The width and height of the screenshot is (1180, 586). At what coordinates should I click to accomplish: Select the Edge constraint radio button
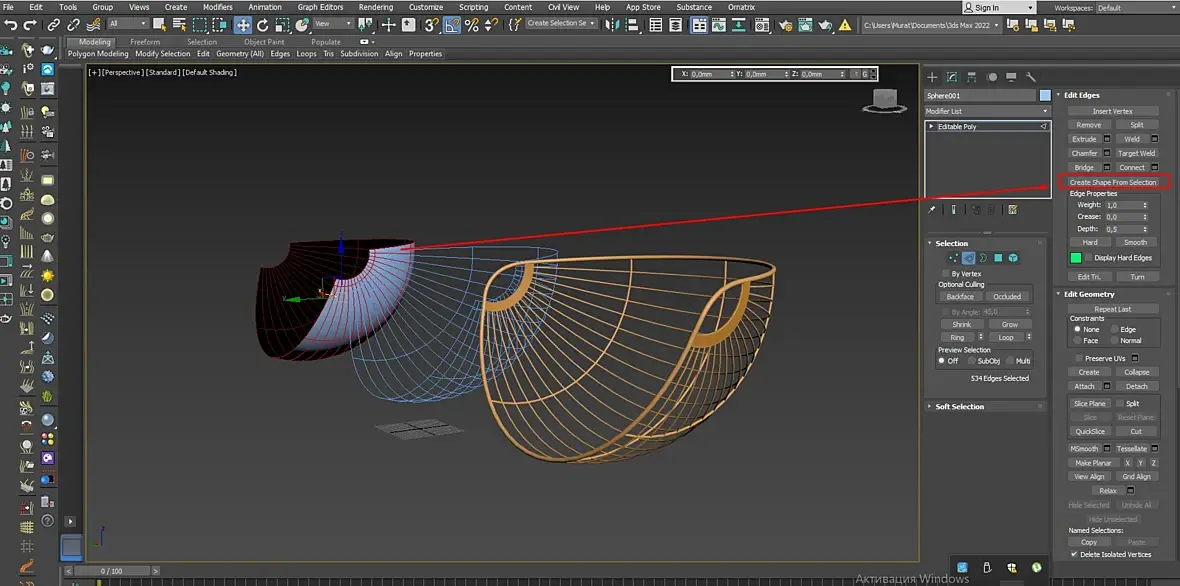(1114, 329)
